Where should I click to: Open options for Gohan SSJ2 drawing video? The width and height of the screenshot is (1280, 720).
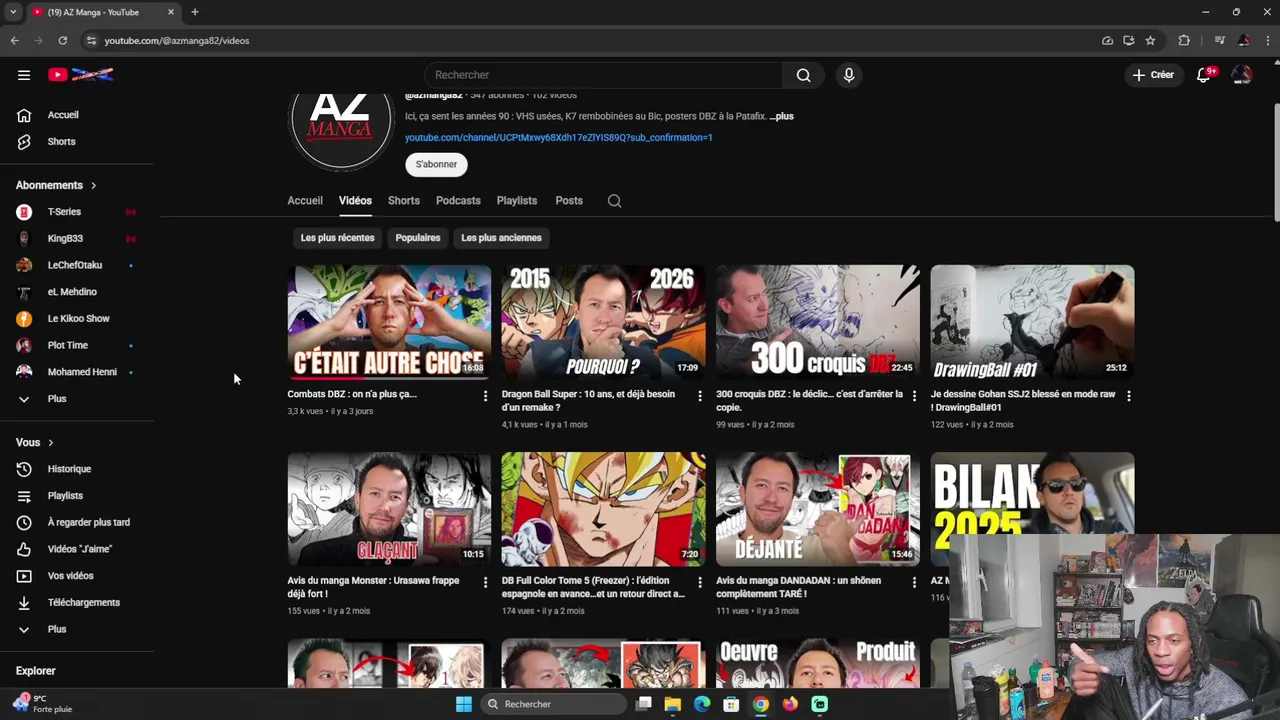click(1128, 396)
